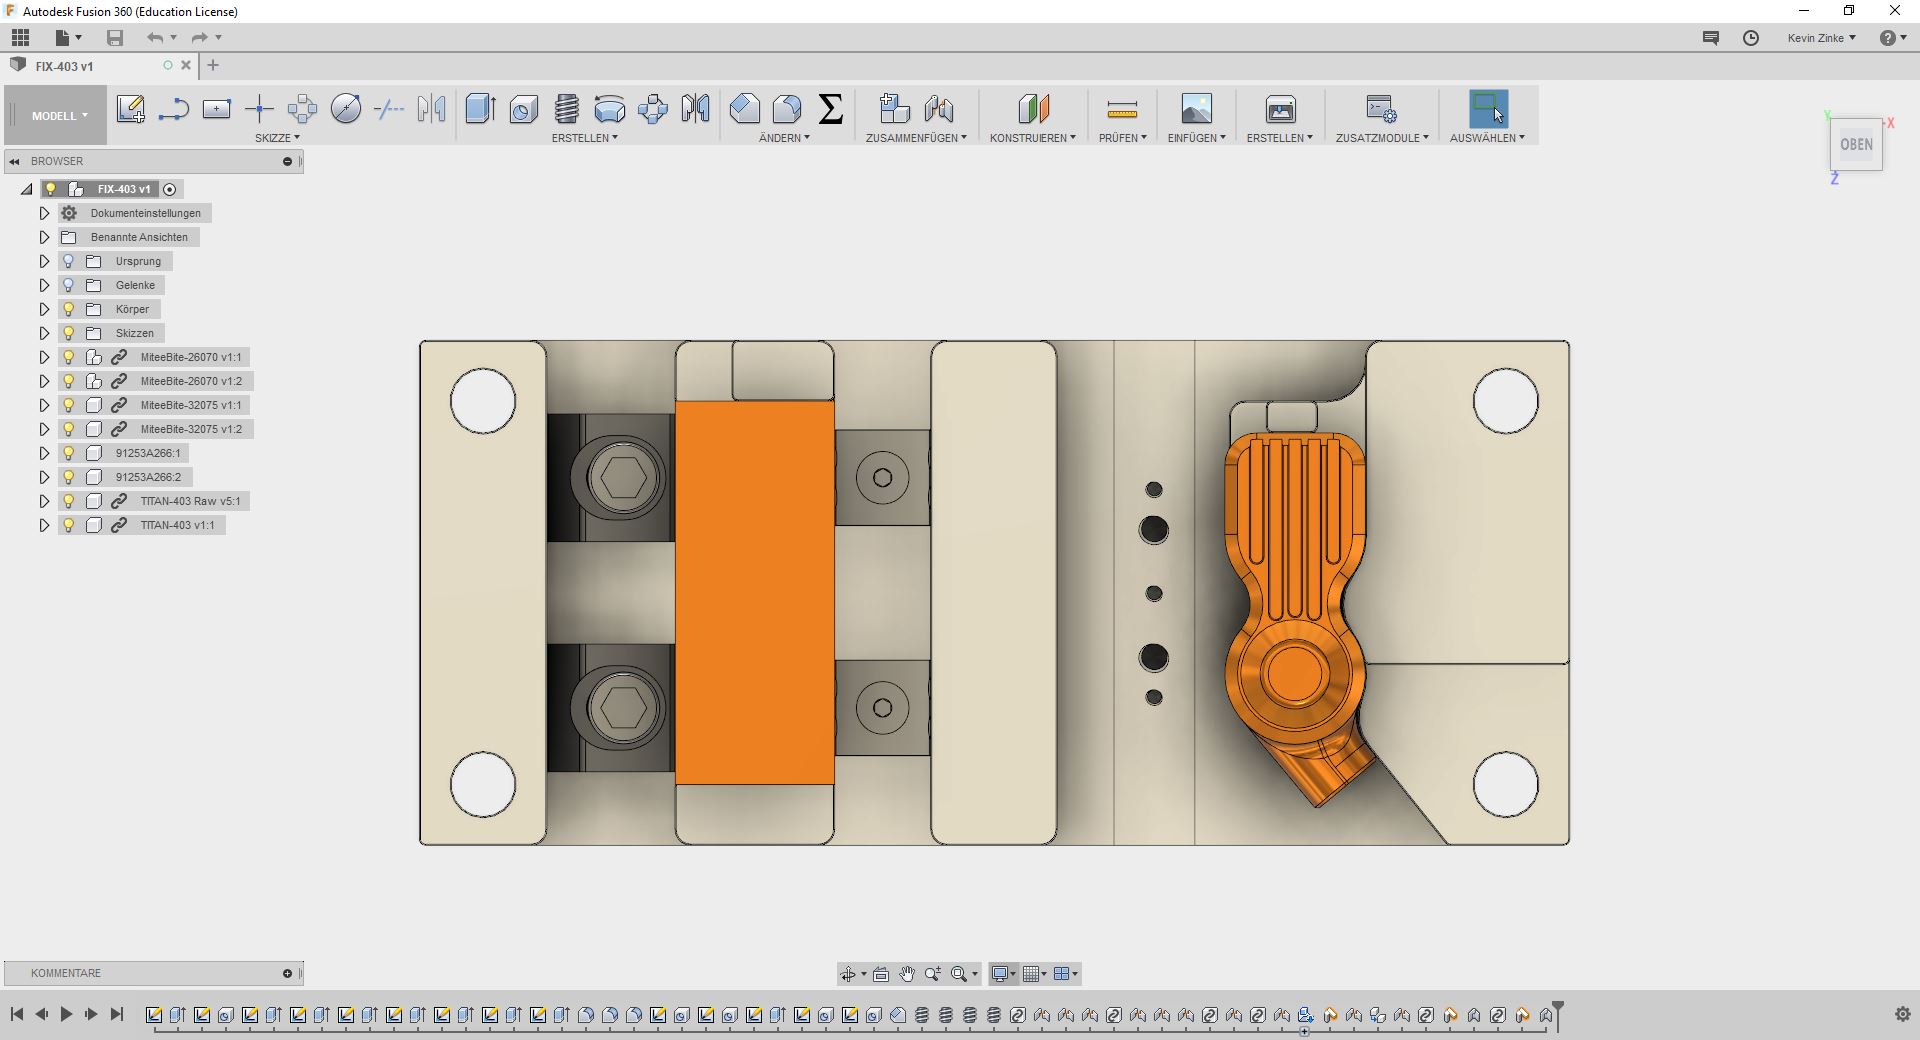Open the Sigma parameters tool
Screen dimensions: 1920x1040
pos(830,109)
